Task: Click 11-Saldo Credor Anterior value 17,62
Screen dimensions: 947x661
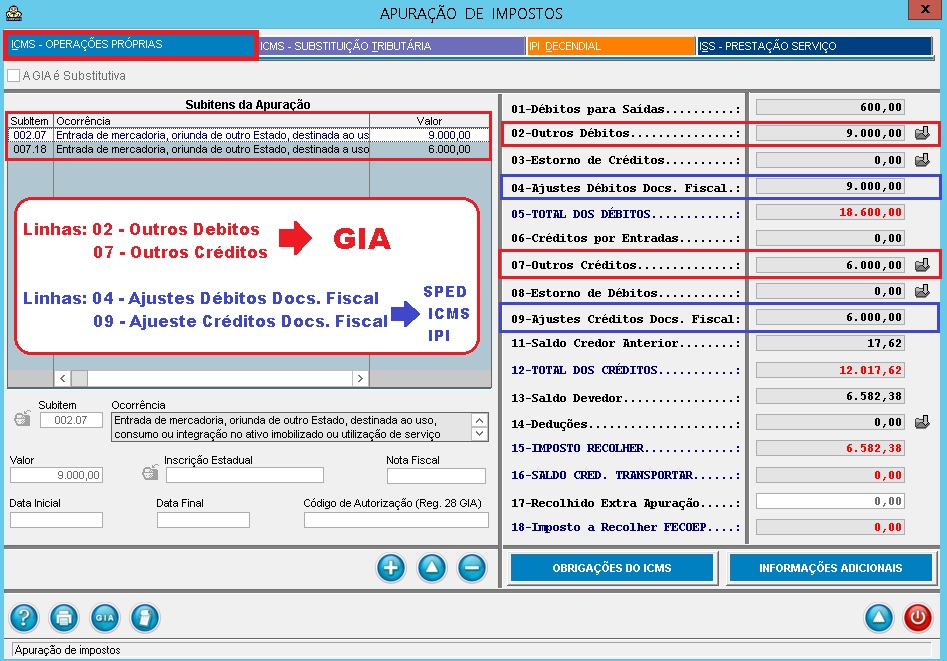Action: (x=830, y=343)
